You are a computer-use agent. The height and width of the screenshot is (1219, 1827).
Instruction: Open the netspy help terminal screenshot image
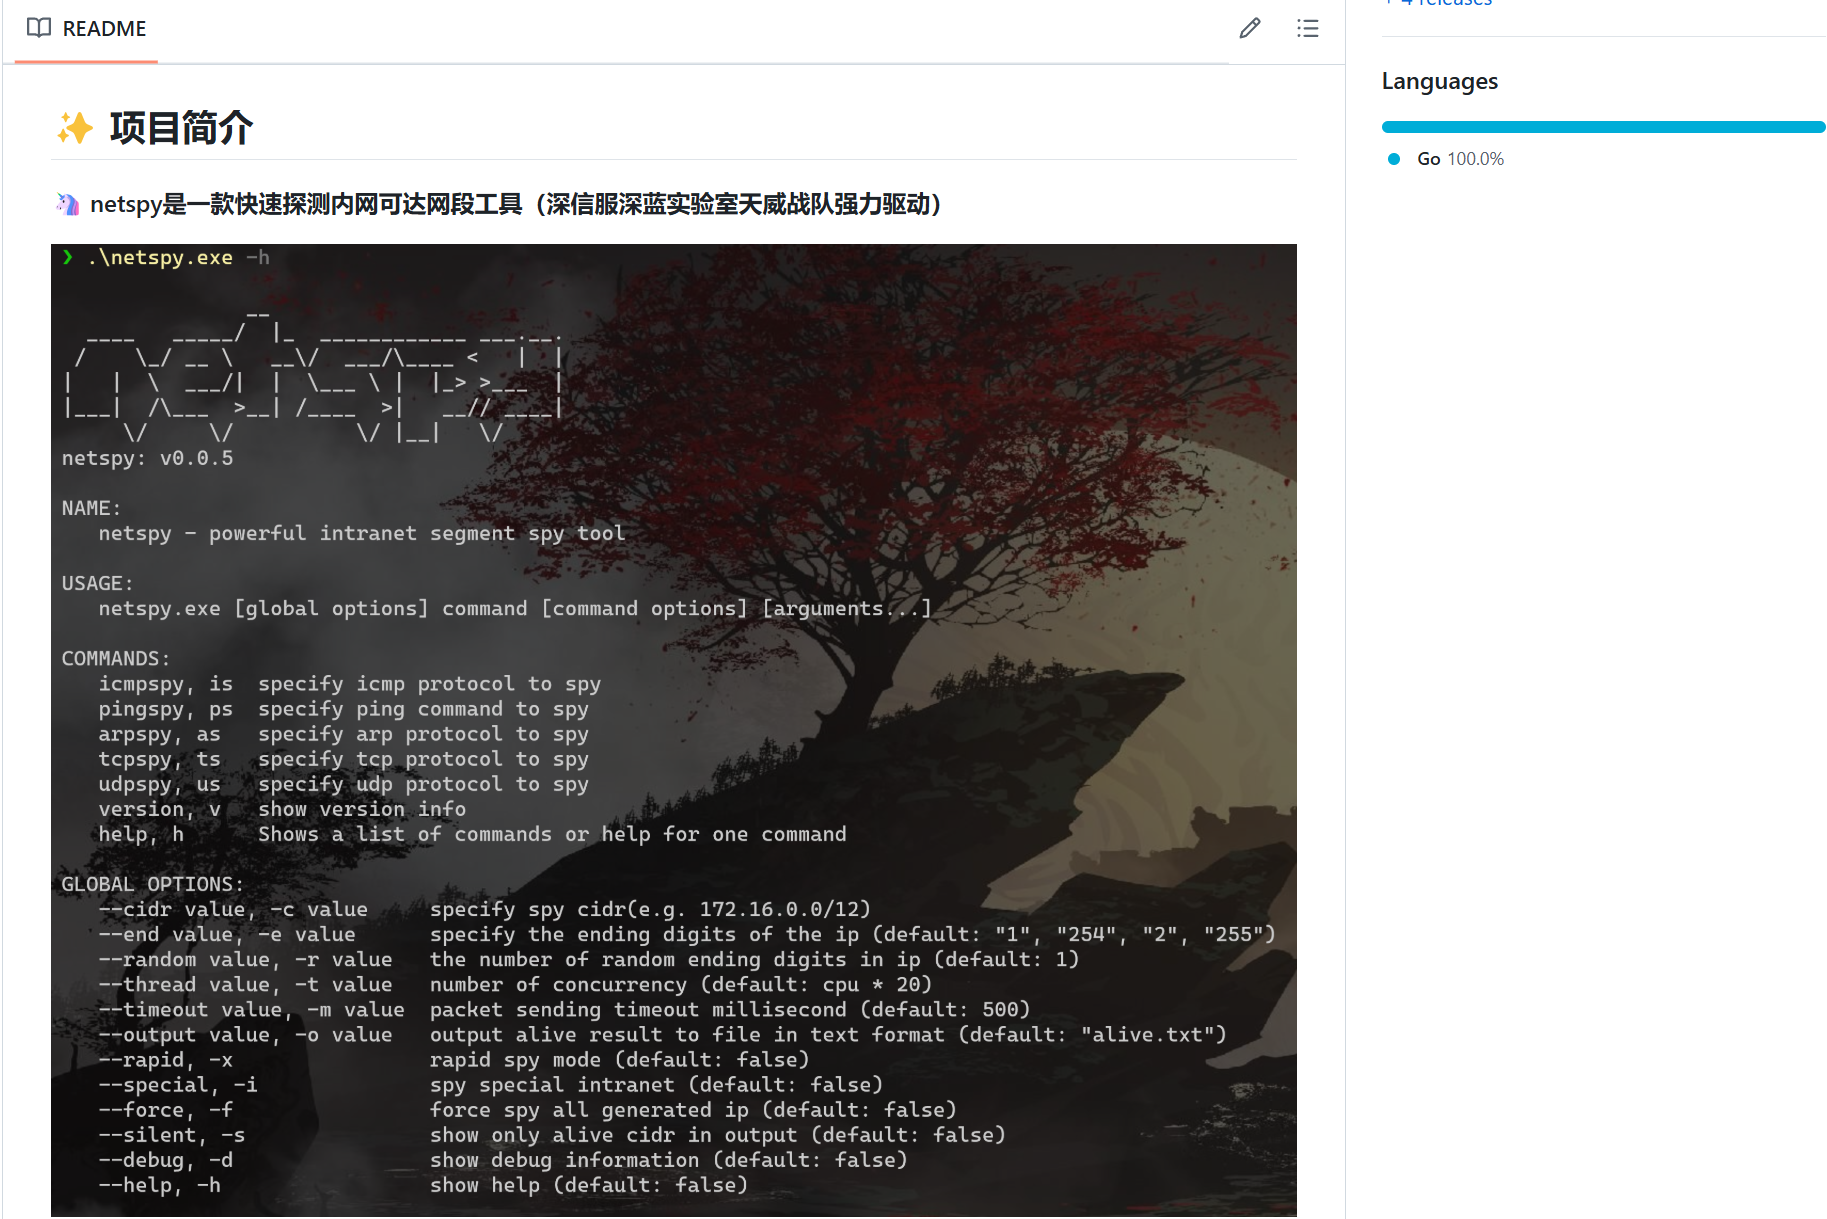point(674,730)
